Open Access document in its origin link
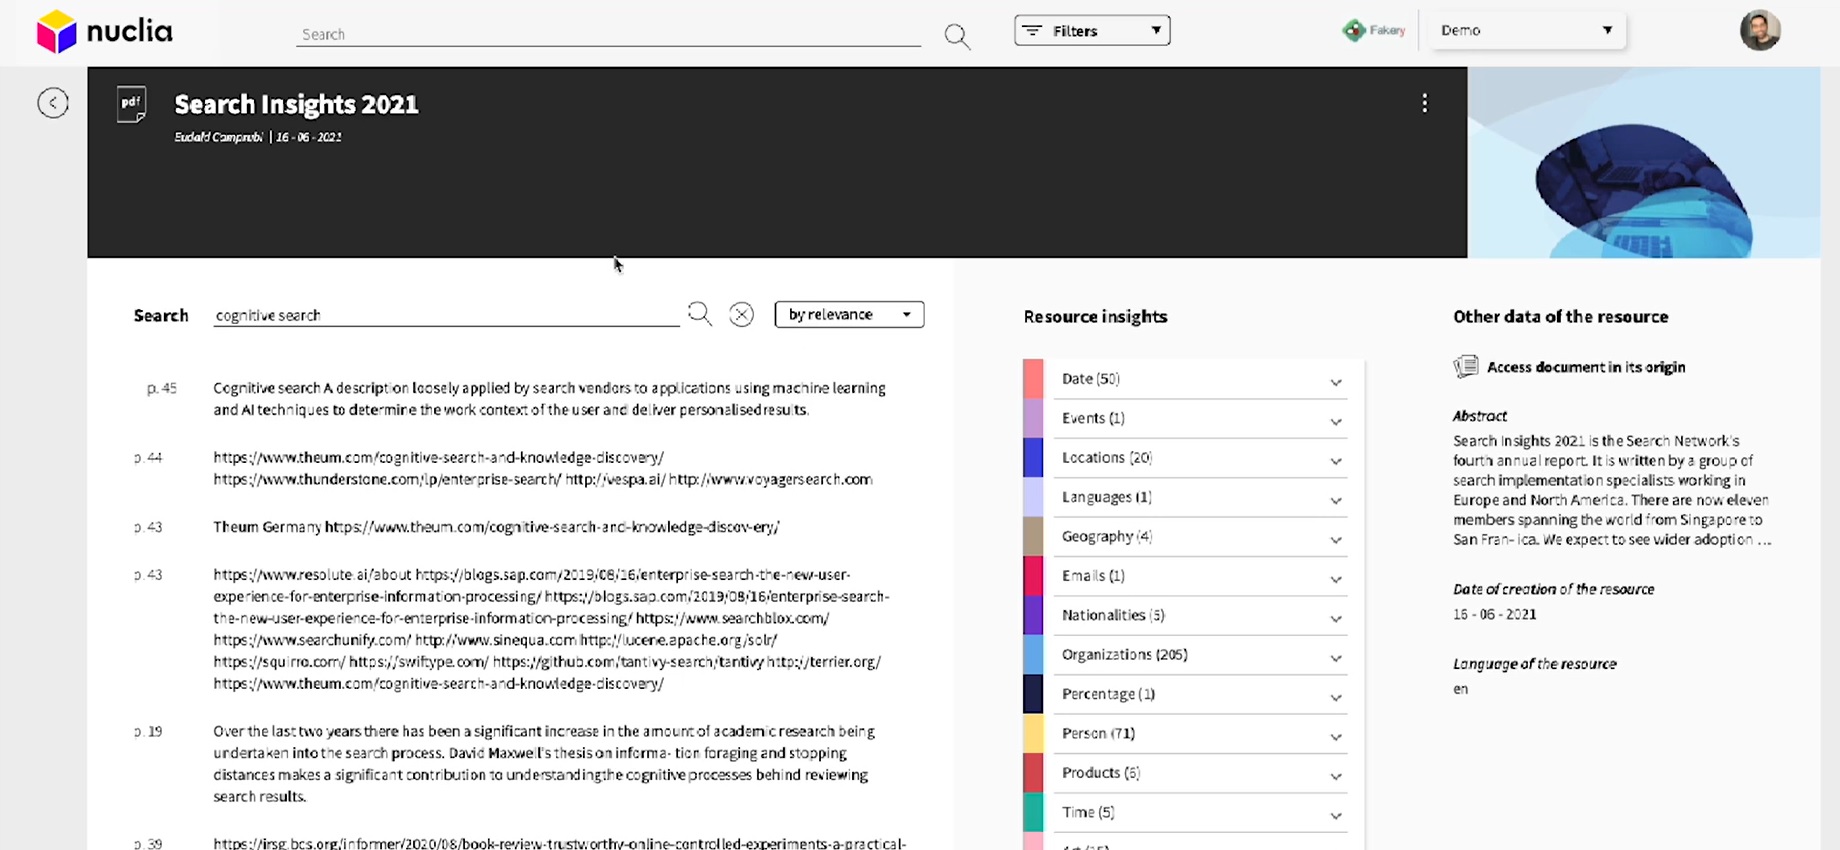1840x850 pixels. coord(1585,367)
